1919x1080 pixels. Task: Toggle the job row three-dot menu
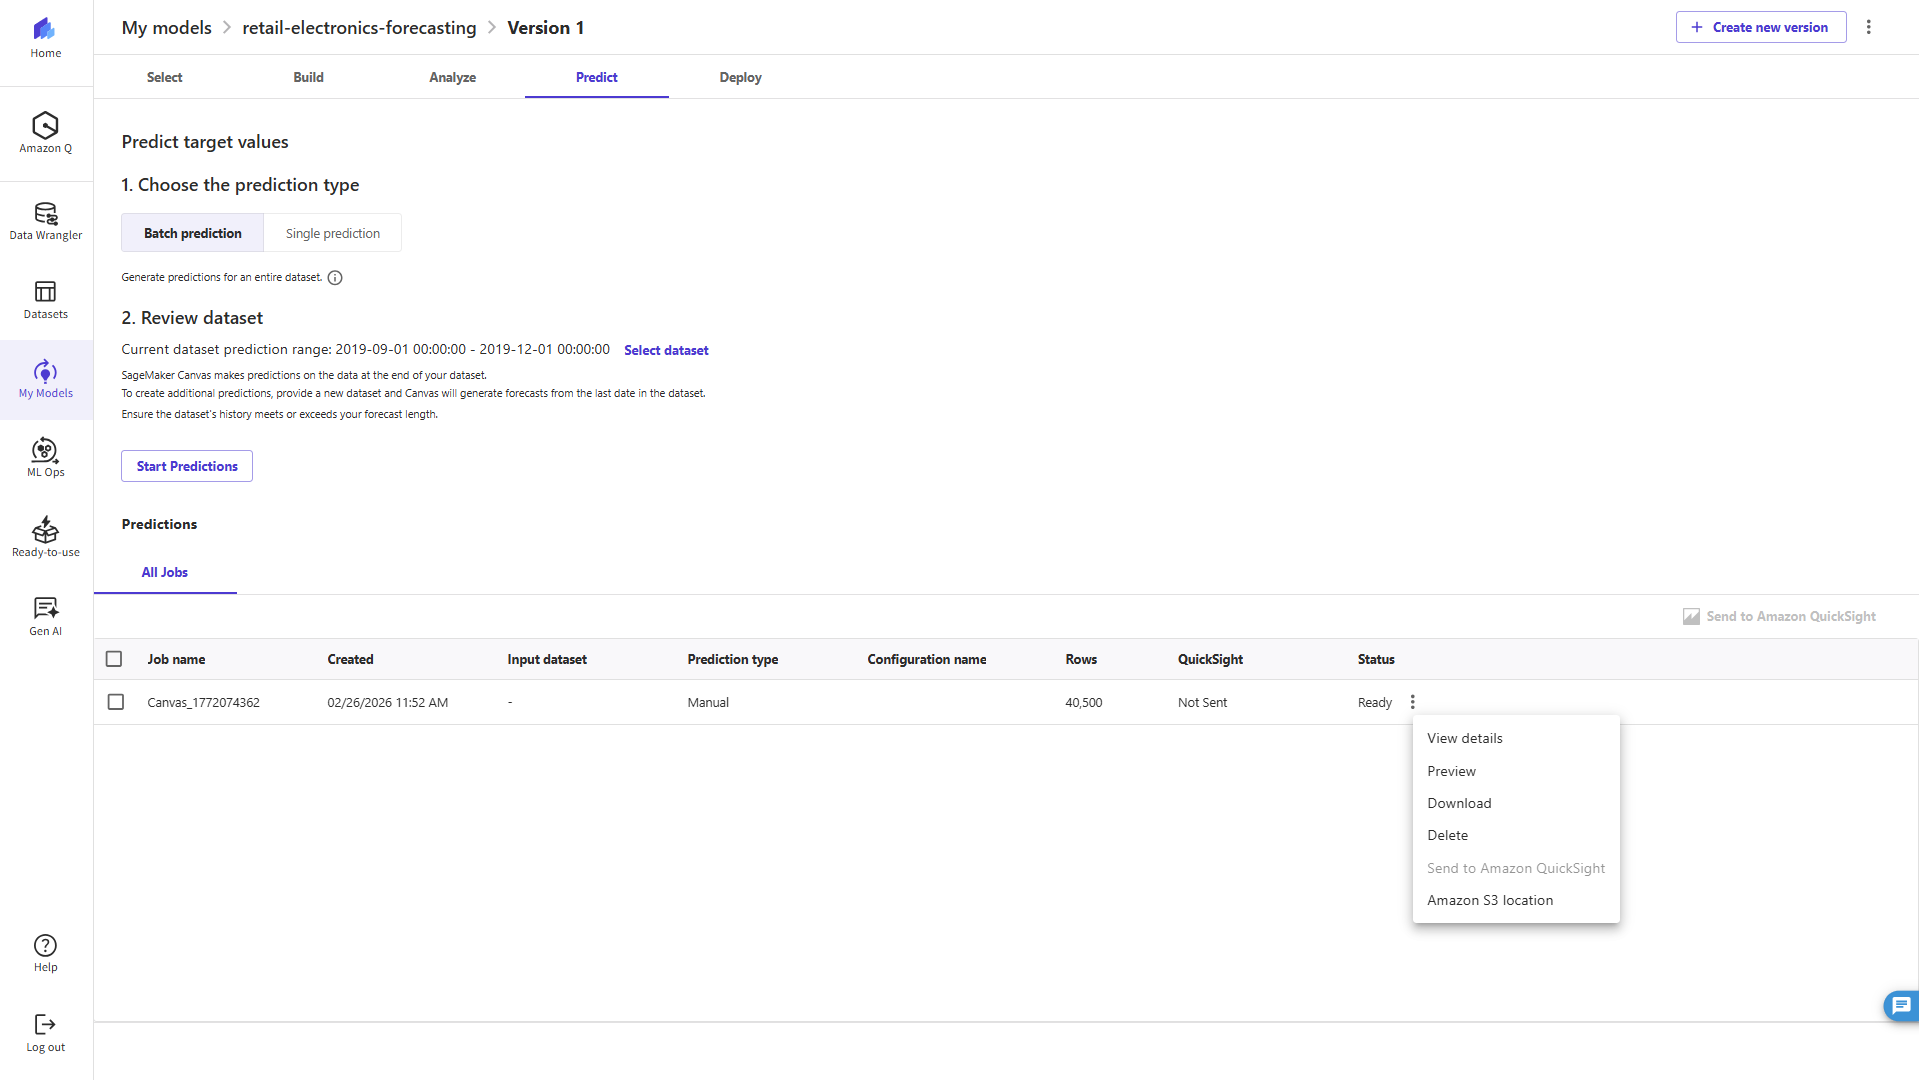click(x=1412, y=702)
